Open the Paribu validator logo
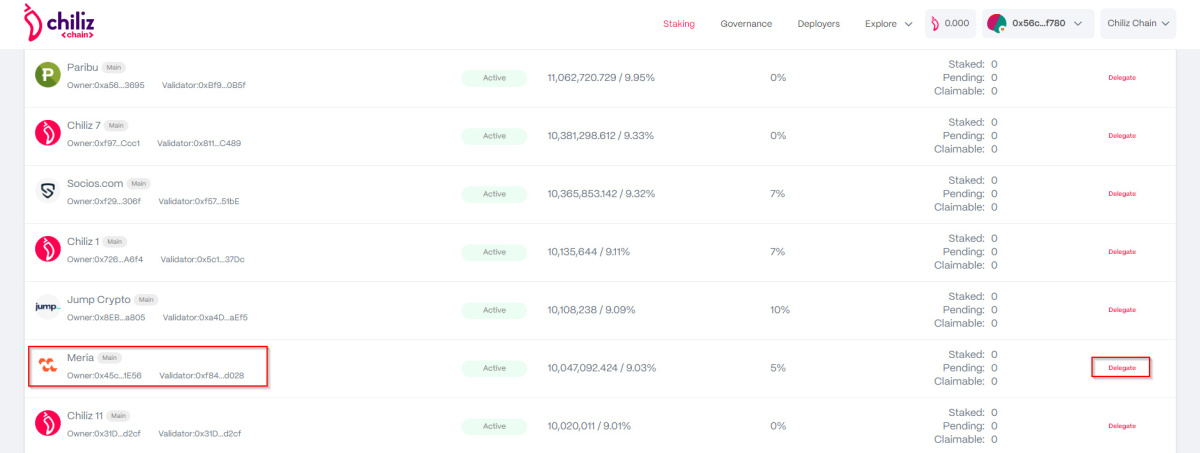Image resolution: width=1200 pixels, height=453 pixels. click(x=48, y=75)
